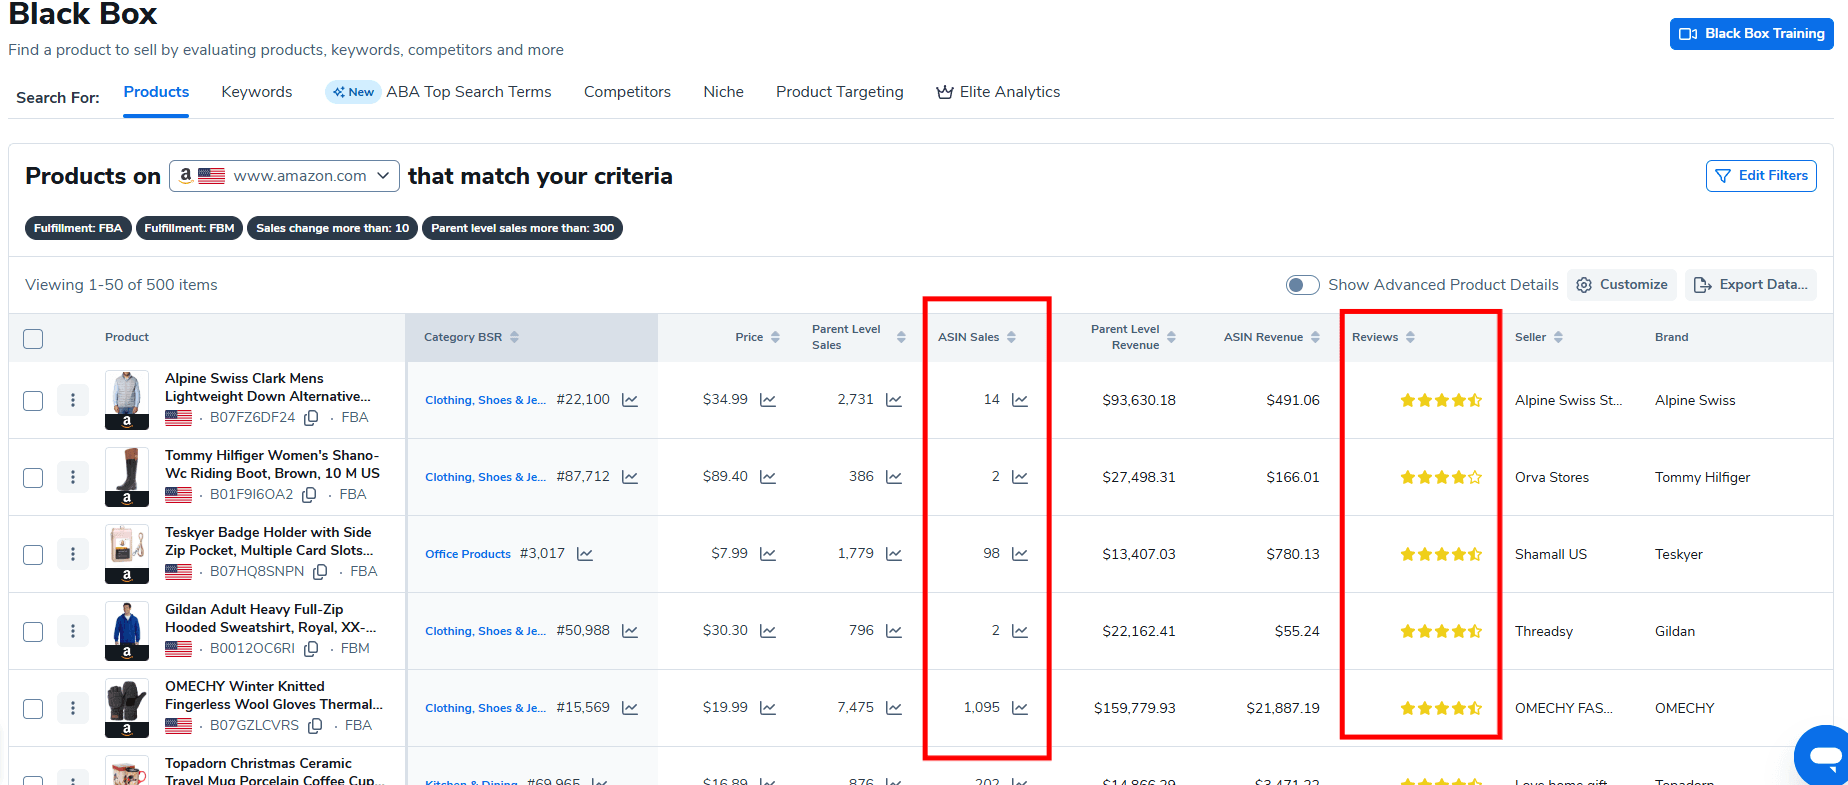
Task: Open BSR trend chart for #87,712
Action: coord(630,477)
